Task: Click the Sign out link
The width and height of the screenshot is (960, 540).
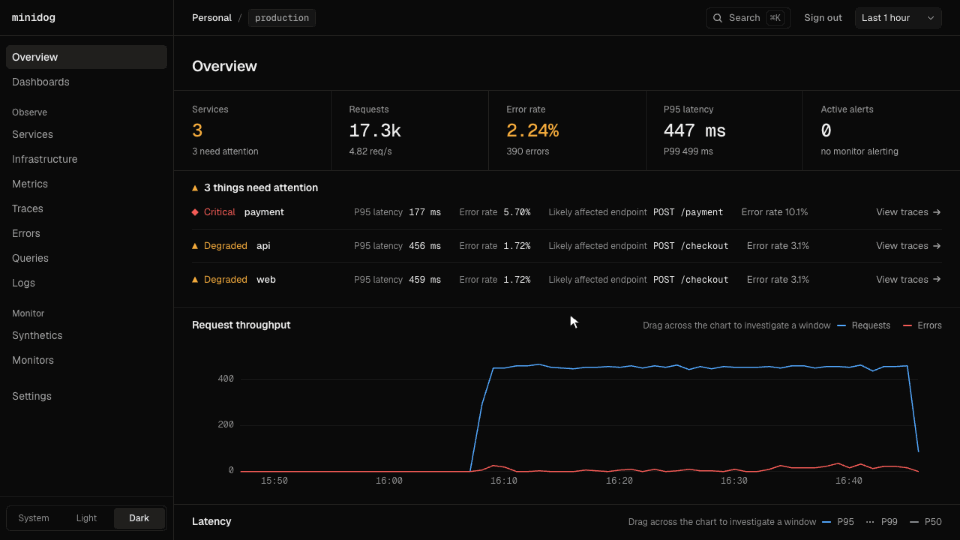Action: point(823,18)
